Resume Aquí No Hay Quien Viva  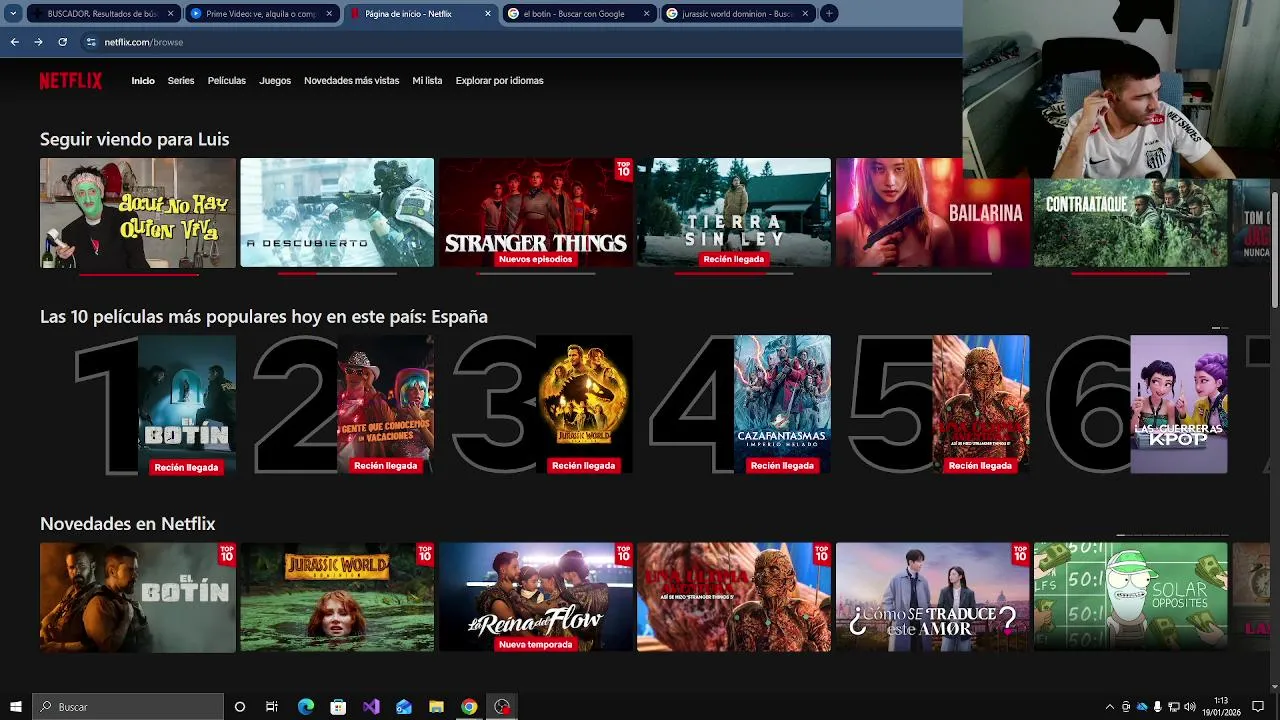click(x=138, y=212)
